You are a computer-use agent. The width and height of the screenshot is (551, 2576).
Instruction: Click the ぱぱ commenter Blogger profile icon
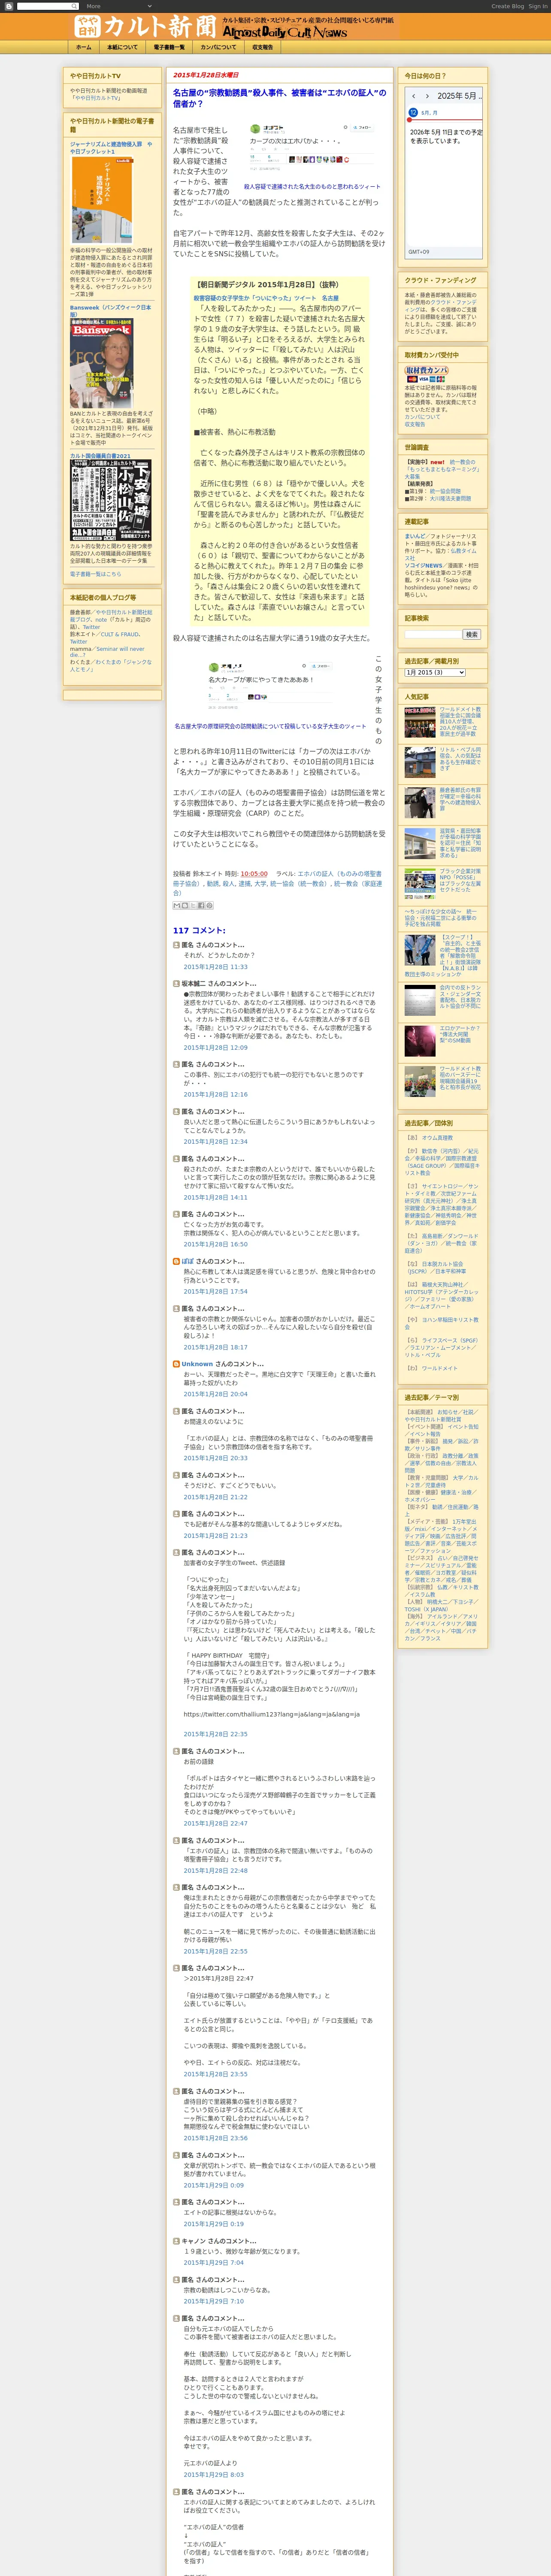pos(177,1261)
